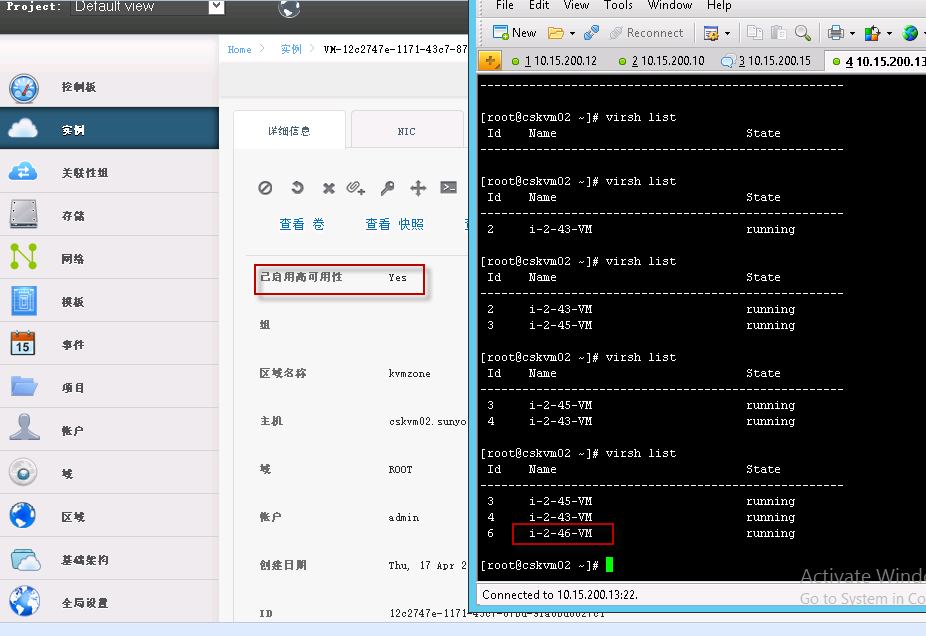Open the 存储 storage section
The height and width of the screenshot is (636, 926).
[109, 216]
